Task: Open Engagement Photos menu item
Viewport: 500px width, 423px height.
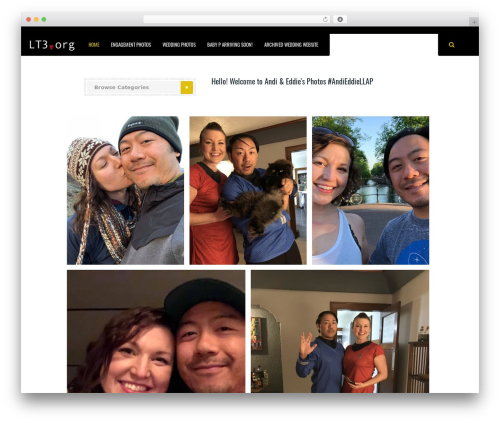Action: point(131,45)
